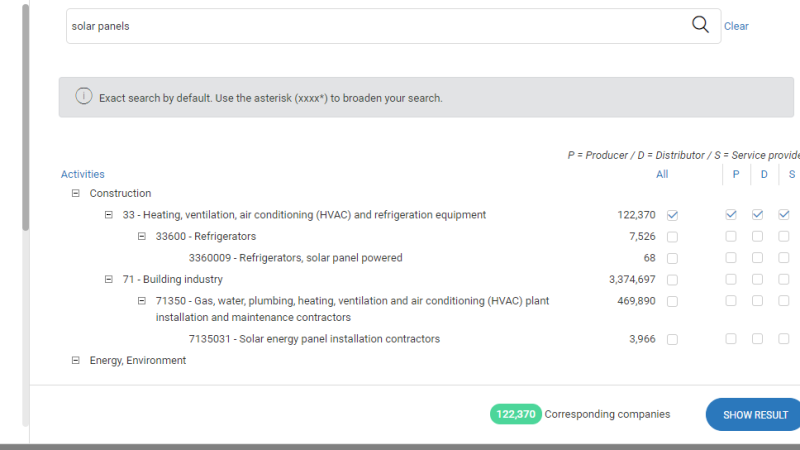This screenshot has height=450, width=800.
Task: Collapse the 33 - Heating, ventilation (HVAC) node
Action: 109,215
